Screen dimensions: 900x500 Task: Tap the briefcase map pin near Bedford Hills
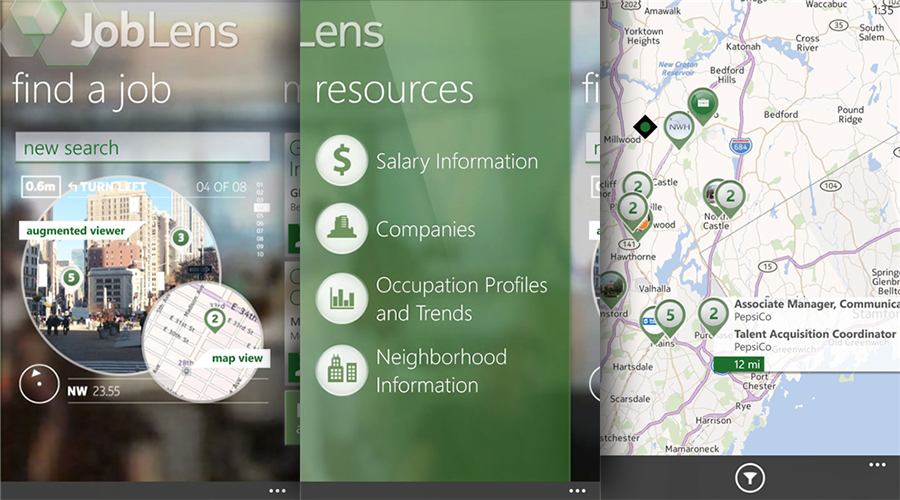click(x=704, y=104)
